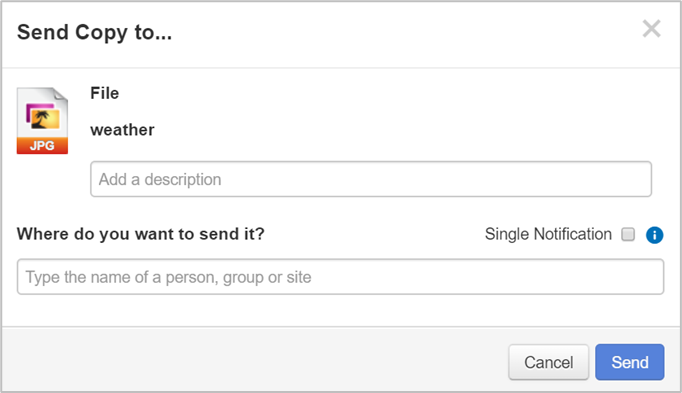Cancel sending the copy
The width and height of the screenshot is (682, 393).
tap(548, 362)
